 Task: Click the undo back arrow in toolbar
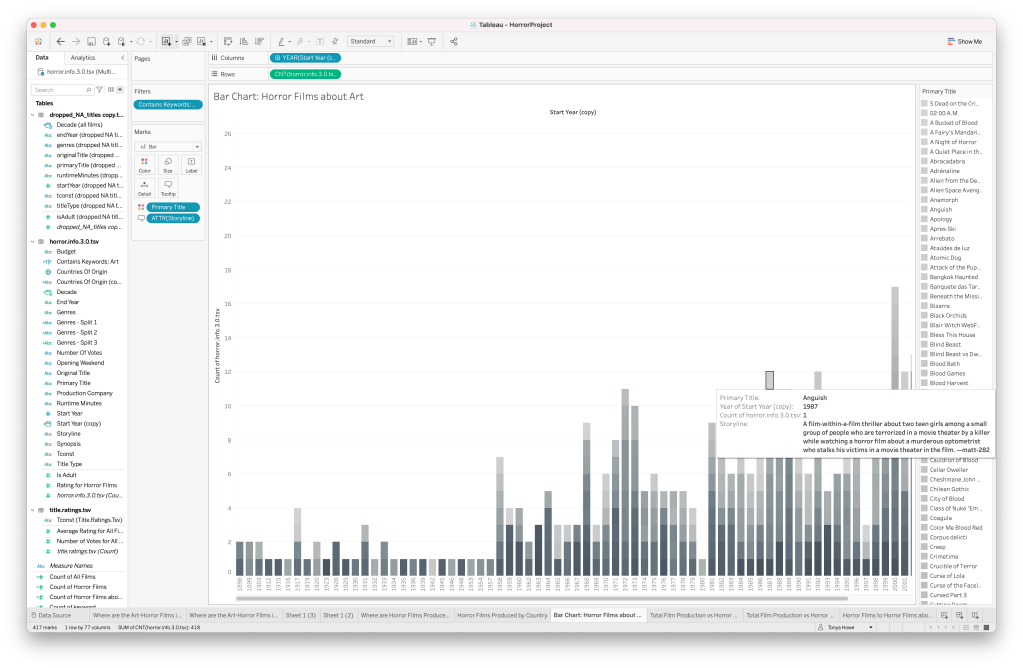[61, 41]
